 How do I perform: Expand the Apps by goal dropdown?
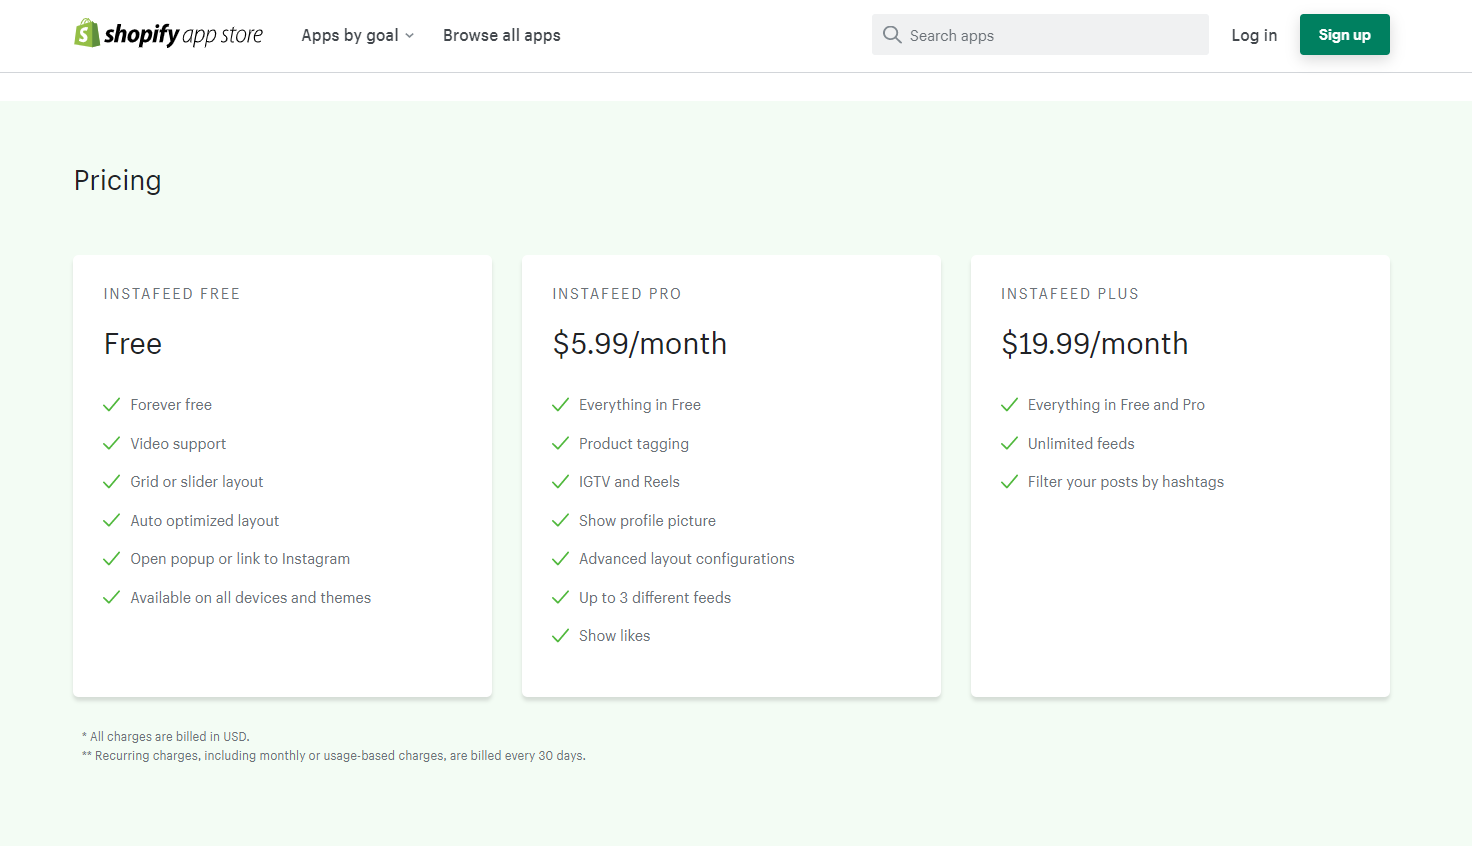(350, 35)
